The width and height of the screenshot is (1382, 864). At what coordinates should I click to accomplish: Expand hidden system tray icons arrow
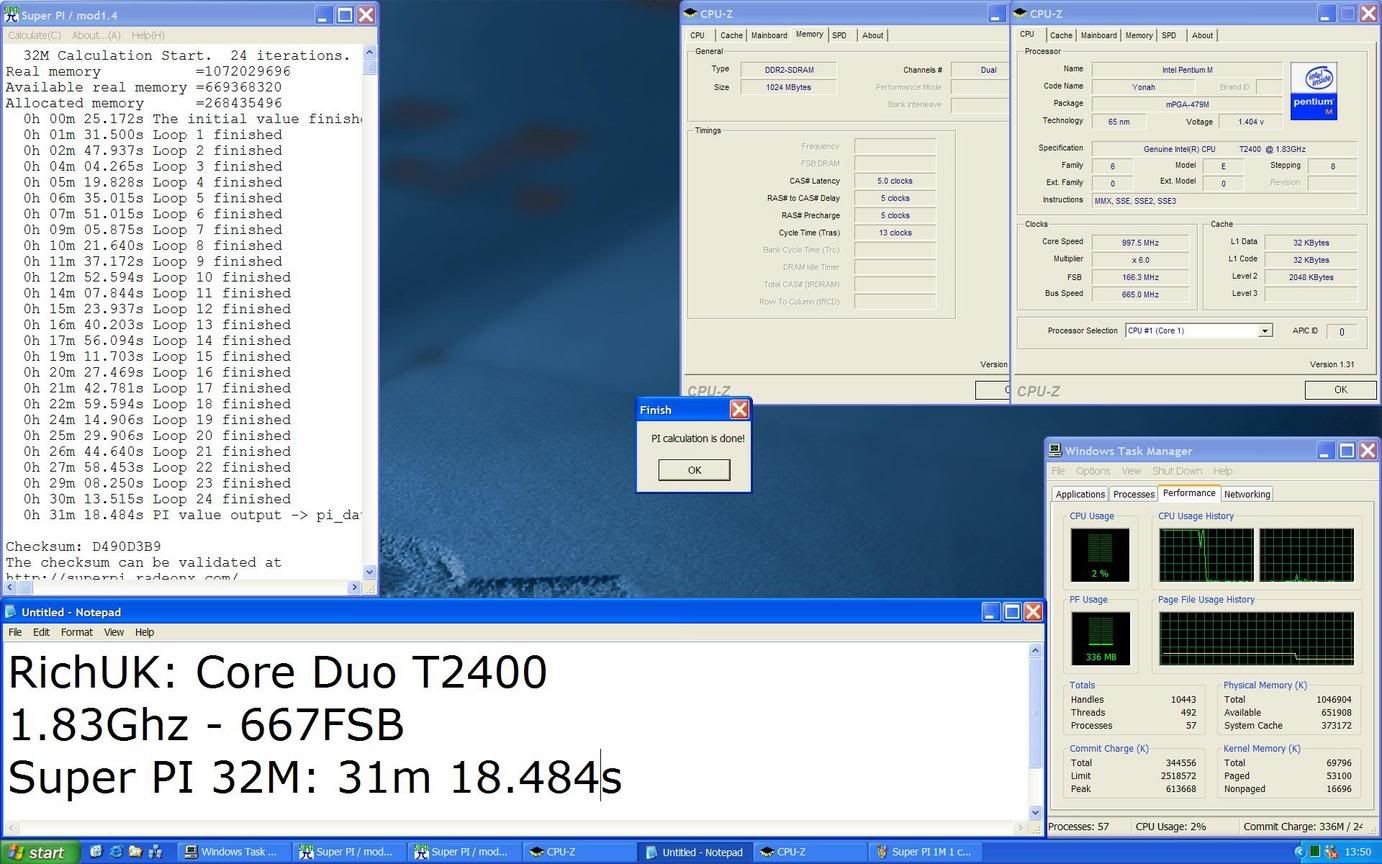coord(1298,852)
